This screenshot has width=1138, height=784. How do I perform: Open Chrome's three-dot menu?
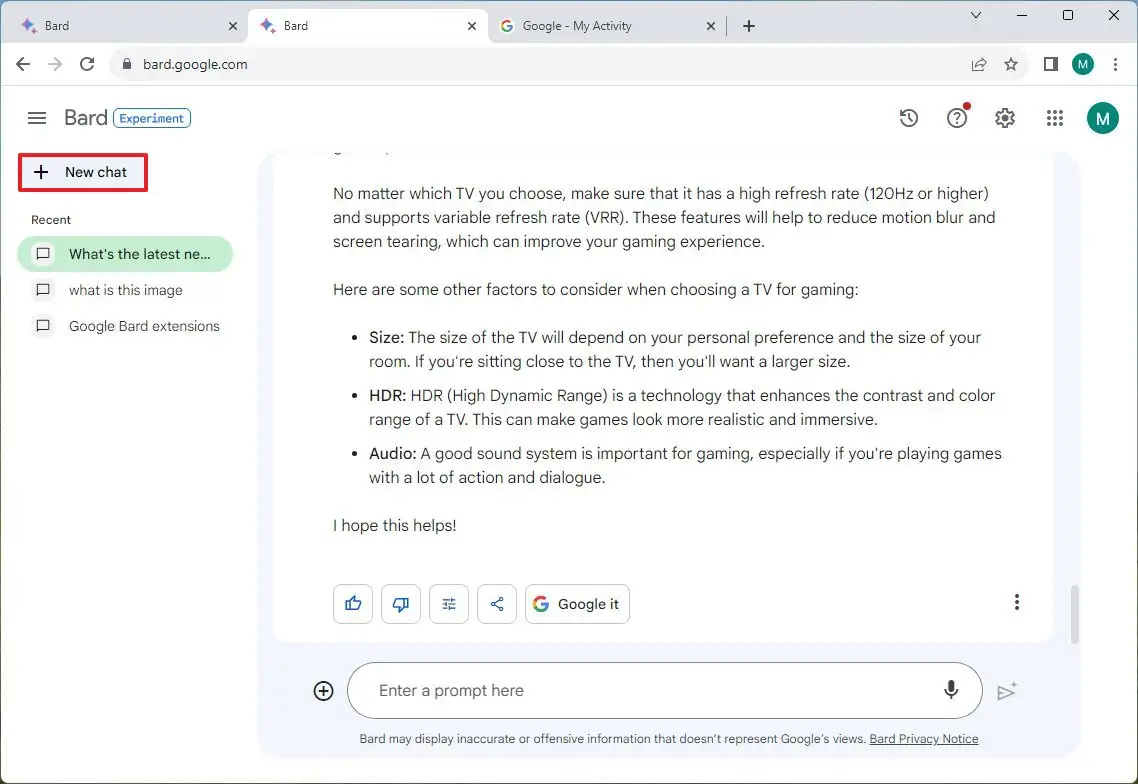click(x=1116, y=63)
